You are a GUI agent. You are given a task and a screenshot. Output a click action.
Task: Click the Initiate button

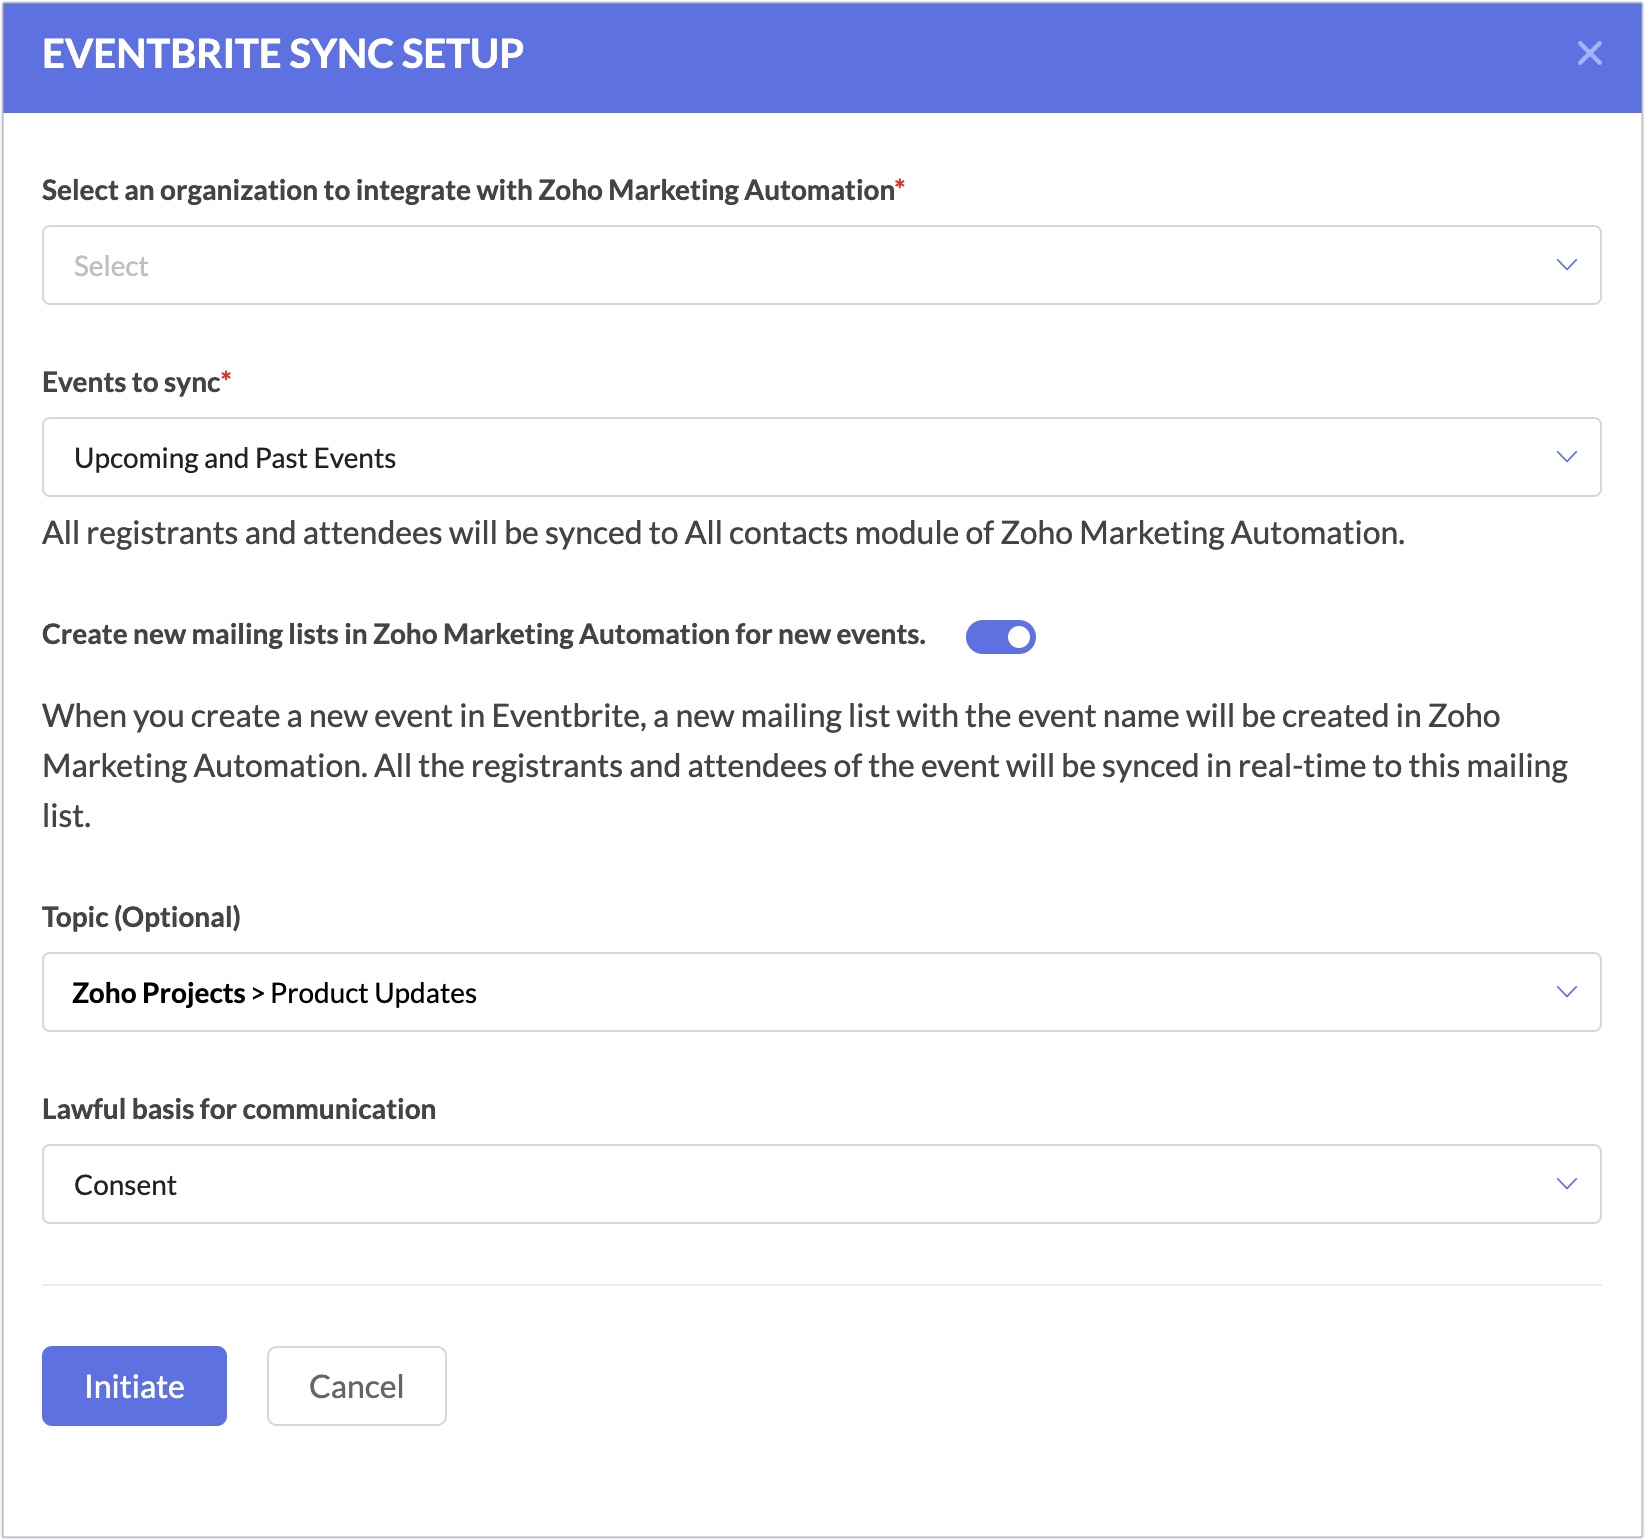[x=134, y=1386]
